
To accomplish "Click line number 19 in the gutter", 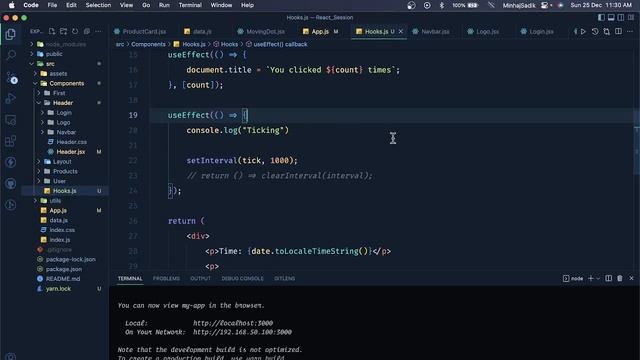I will tap(133, 115).
